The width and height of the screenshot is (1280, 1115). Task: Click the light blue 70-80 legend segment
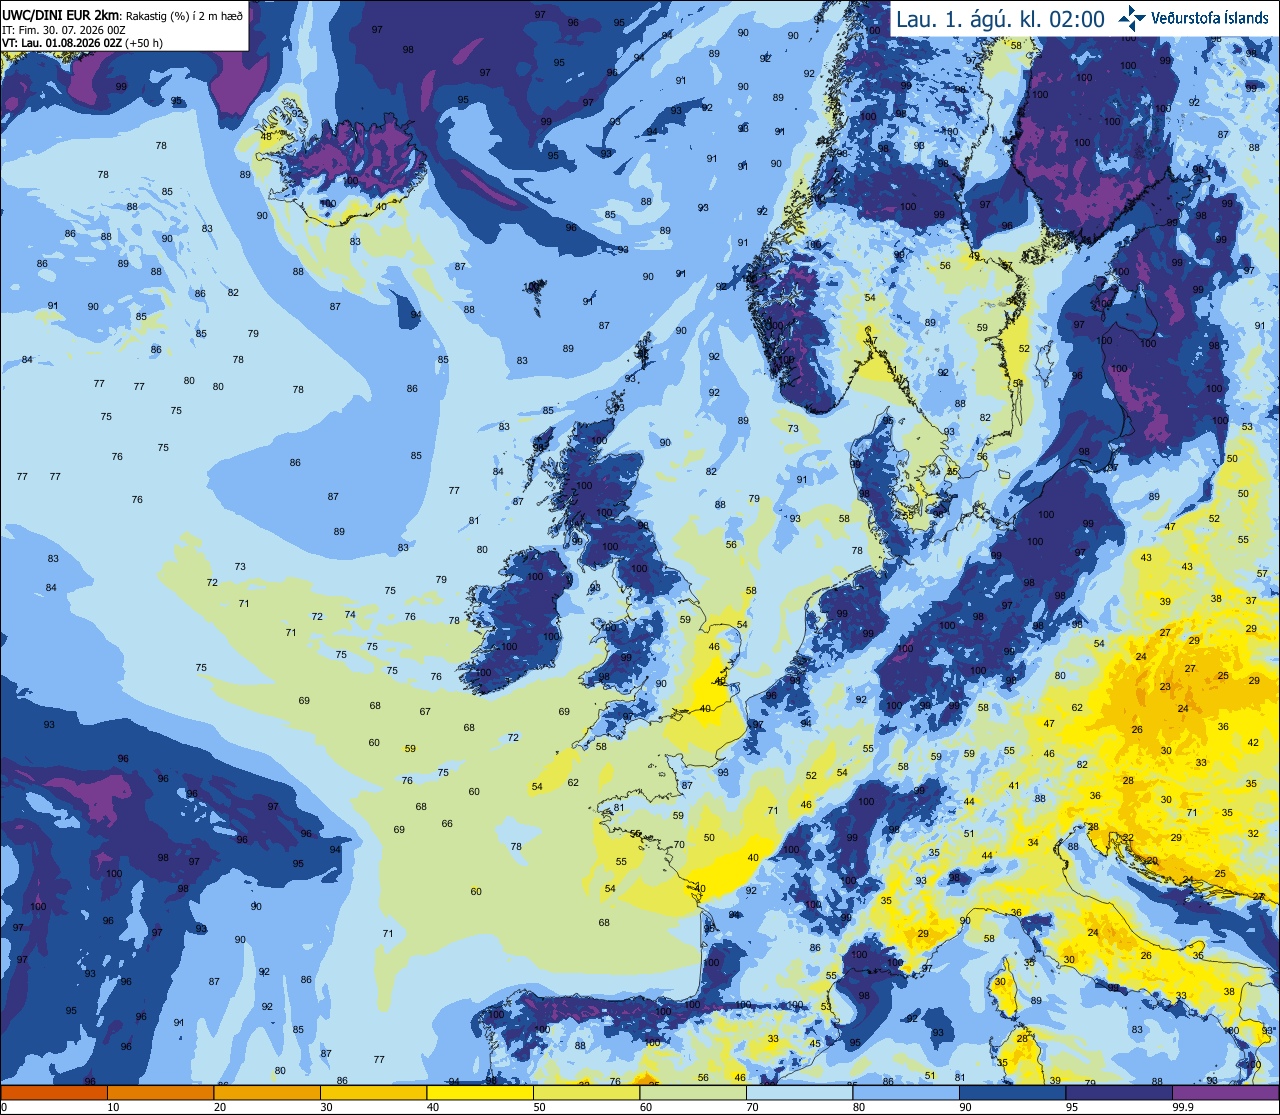(x=799, y=1092)
